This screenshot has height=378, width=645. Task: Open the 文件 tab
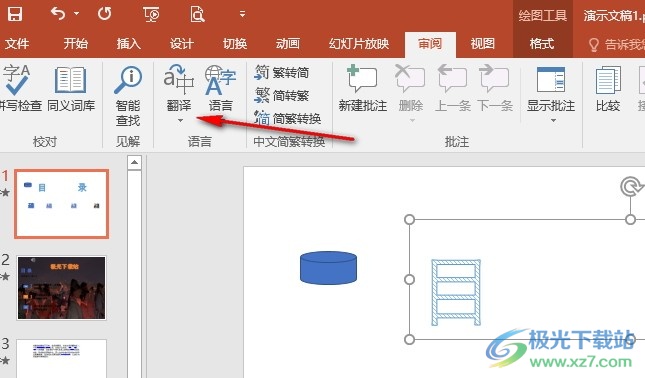tap(17, 44)
